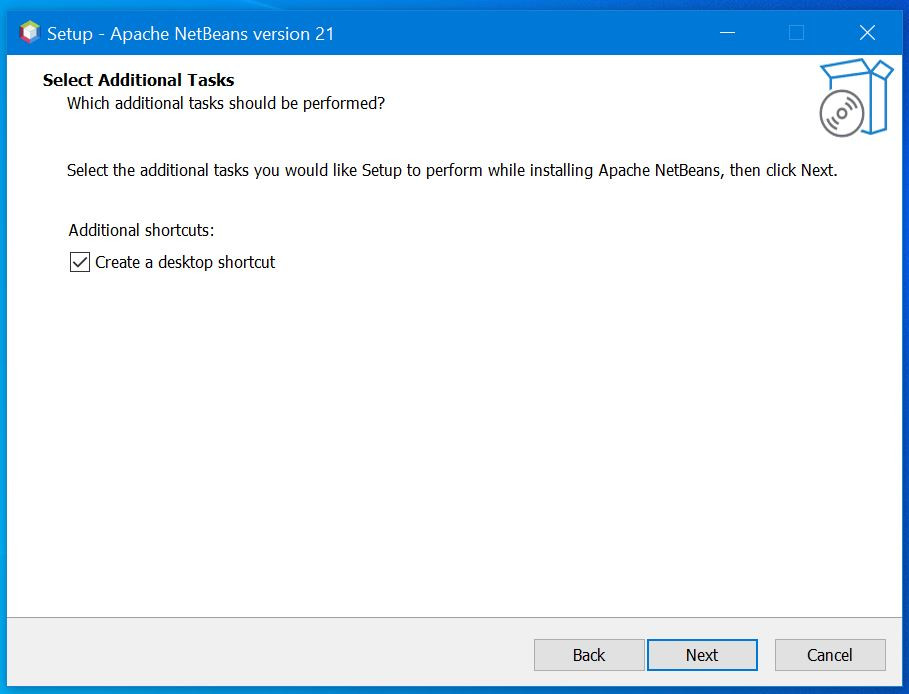Viewport: 909px width, 694px height.
Task: Click the instruction text about installing Apache NetBeans
Action: tap(451, 170)
